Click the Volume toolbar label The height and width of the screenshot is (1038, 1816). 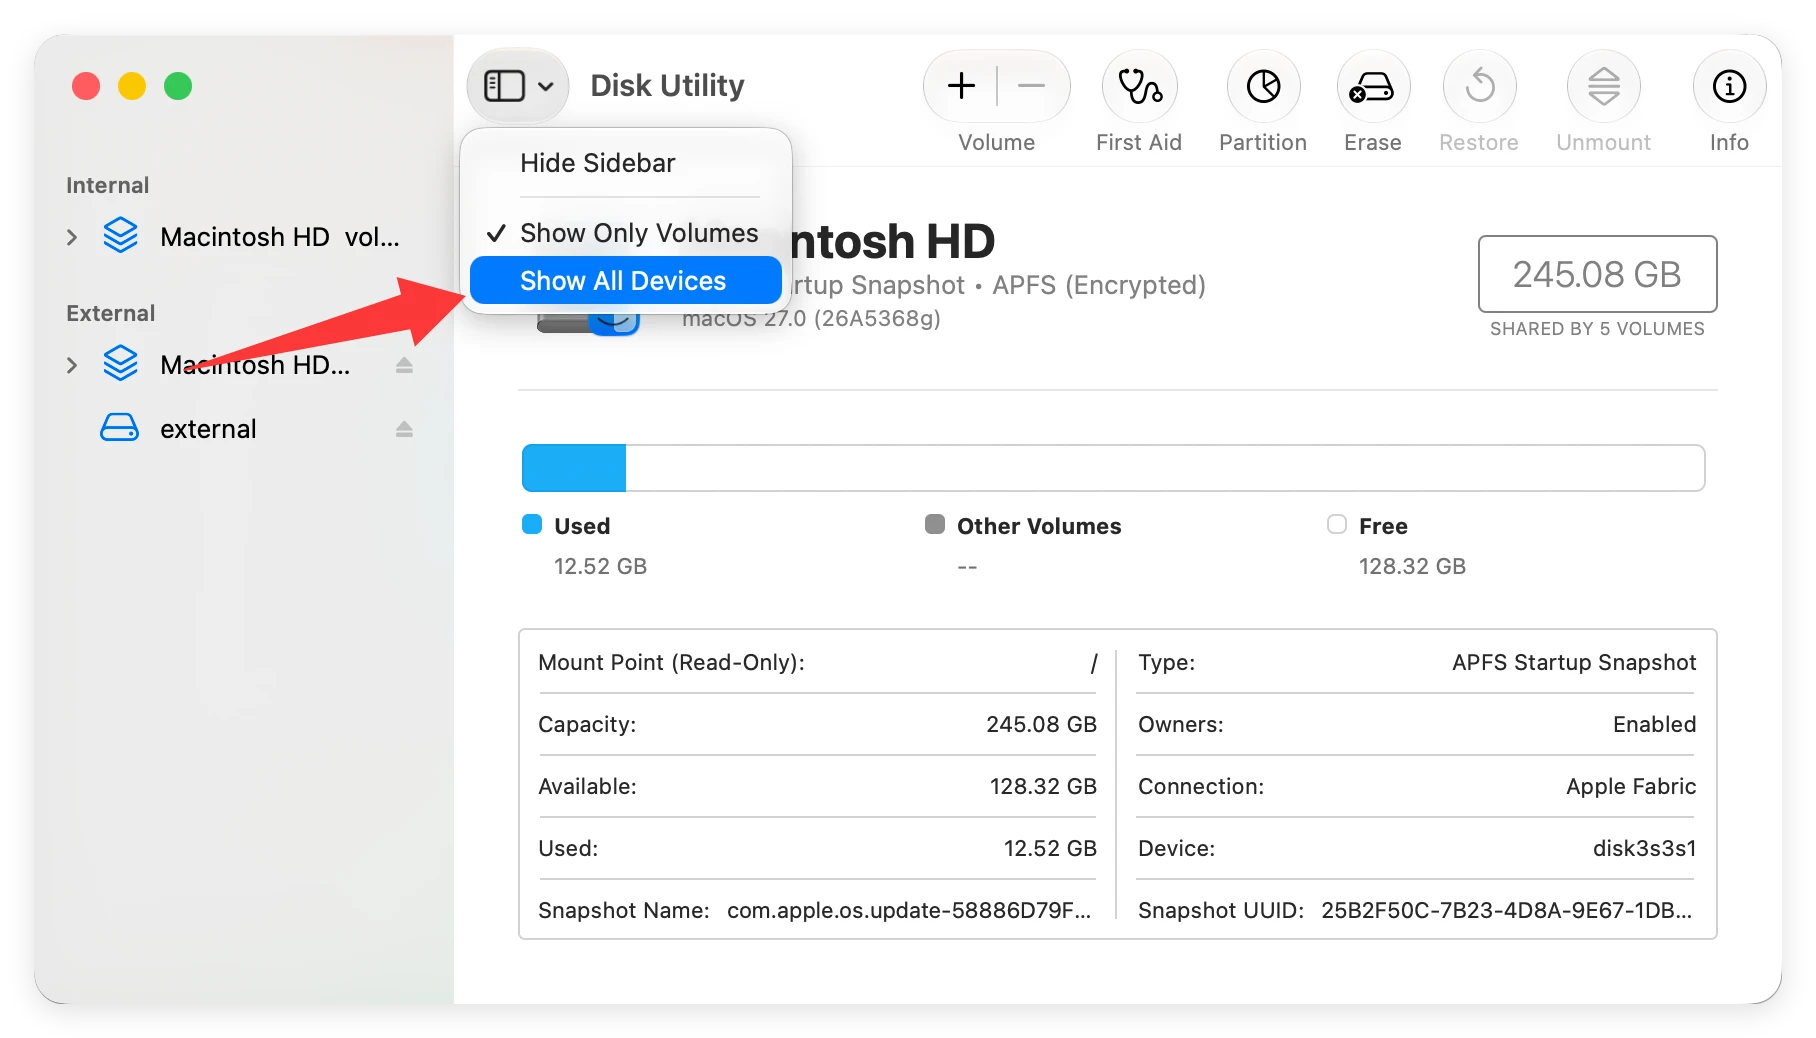click(996, 142)
